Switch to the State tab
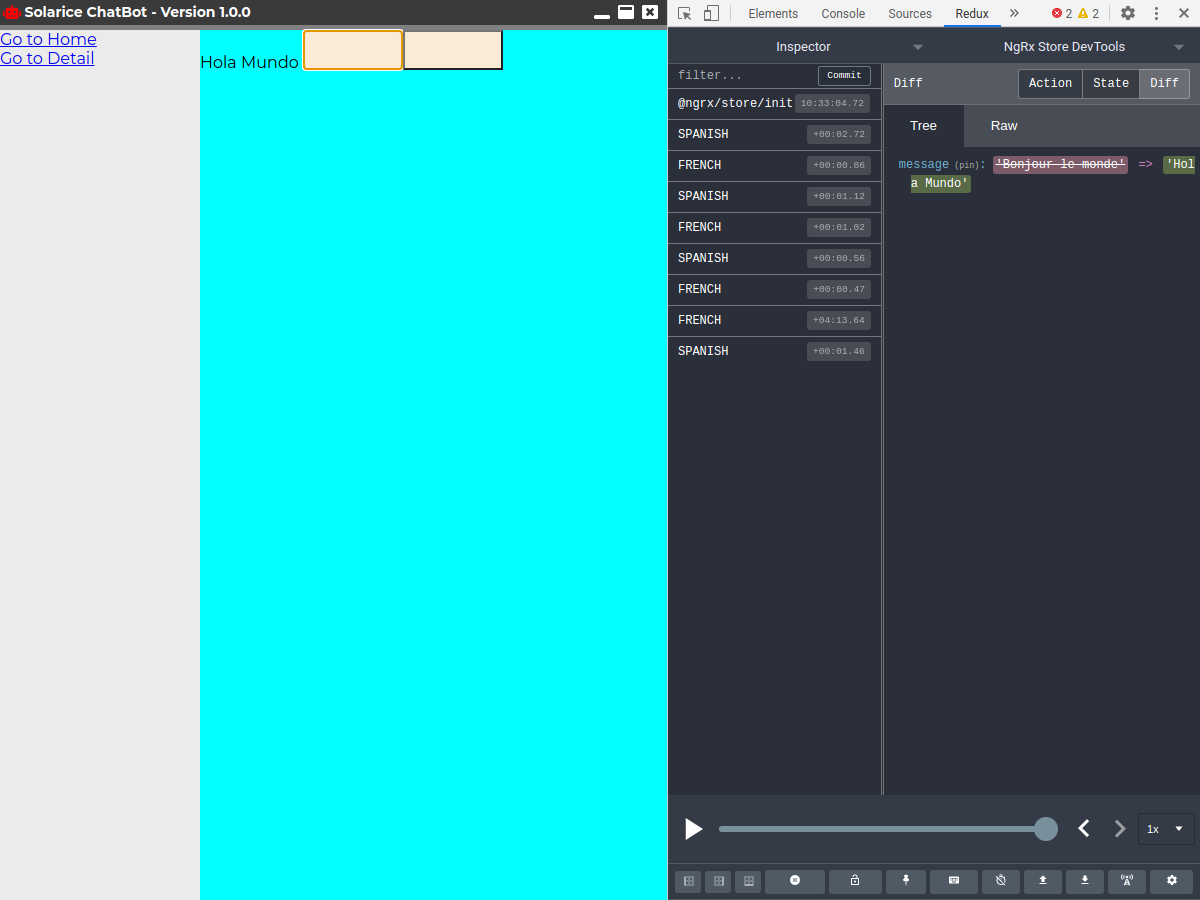This screenshot has width=1200, height=900. pos(1110,83)
